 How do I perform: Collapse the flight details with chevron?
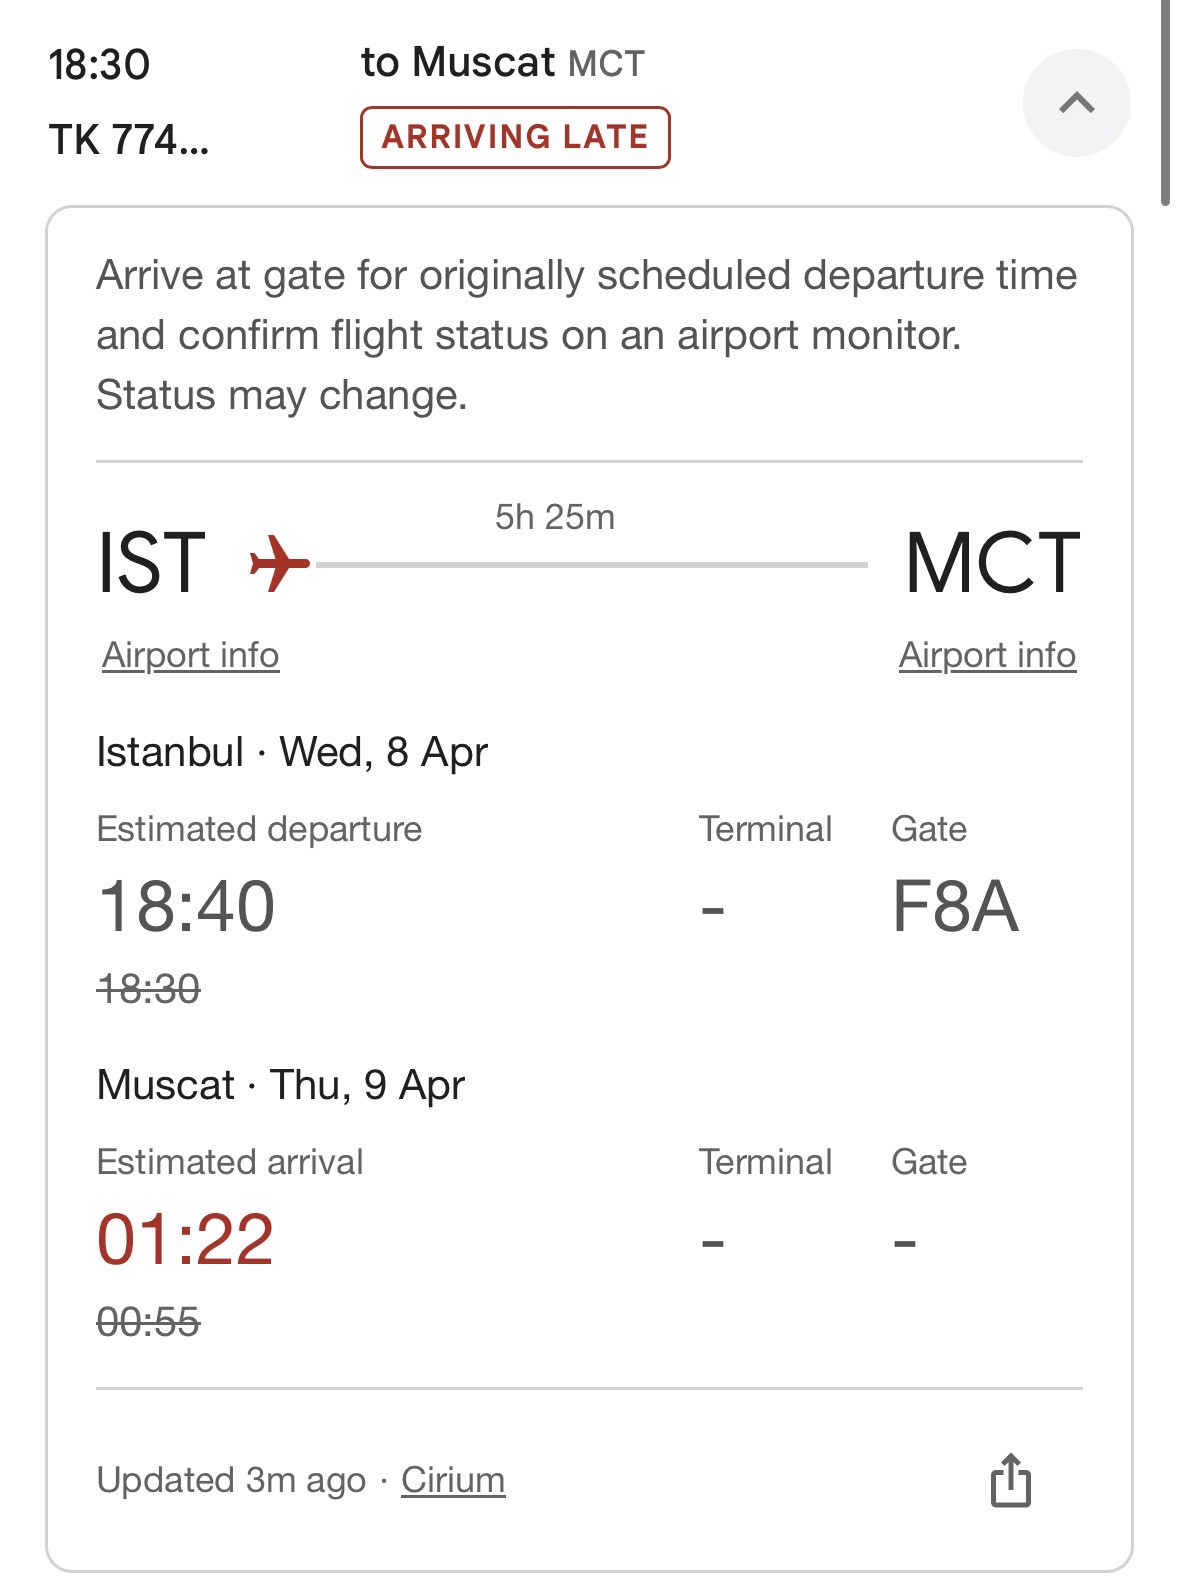[x=1076, y=103]
